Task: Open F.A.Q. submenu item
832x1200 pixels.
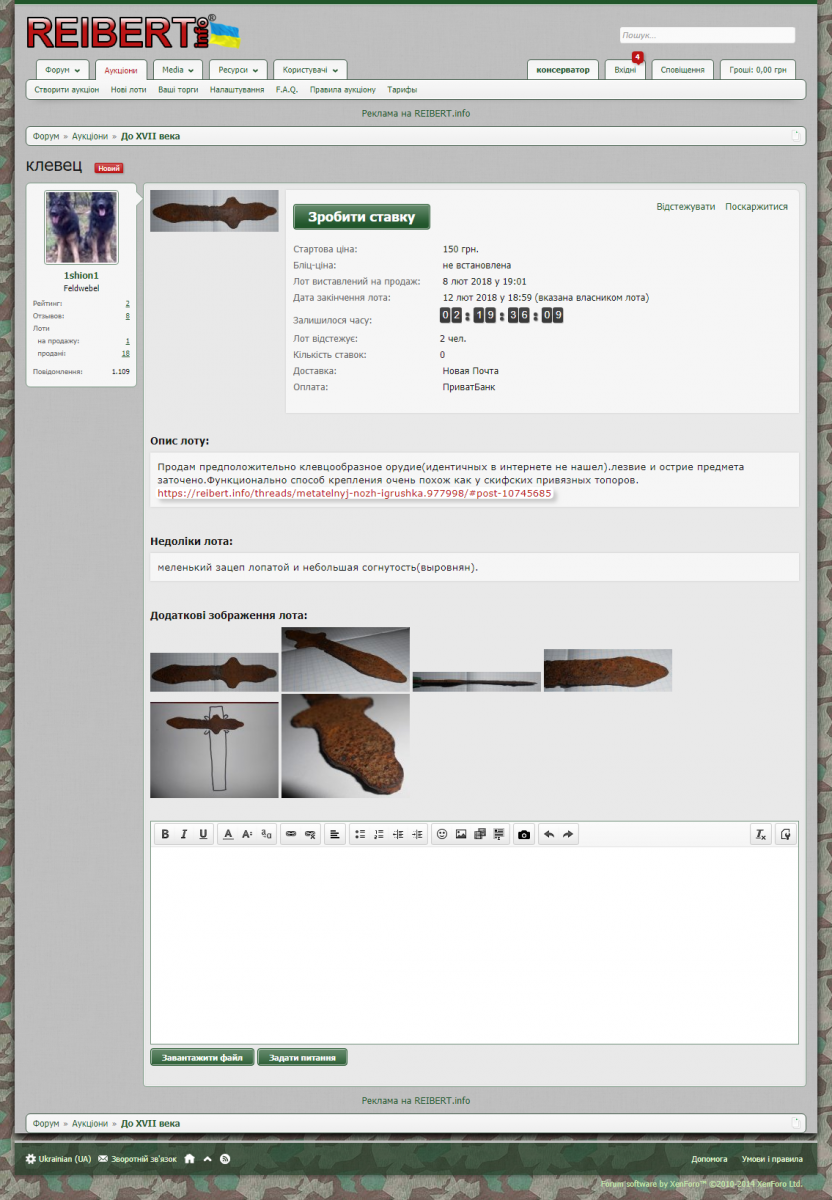Action: 287,90
